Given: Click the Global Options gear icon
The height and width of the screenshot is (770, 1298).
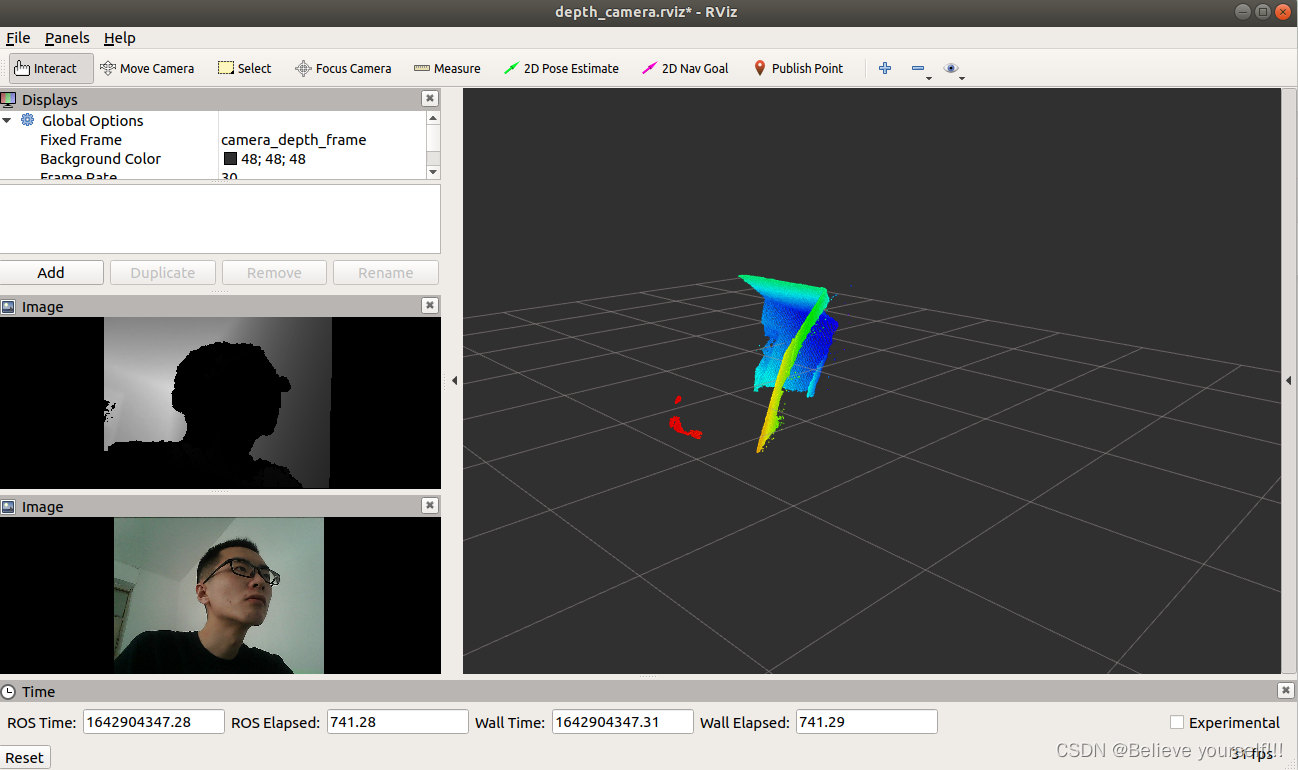Looking at the screenshot, I should (28, 120).
